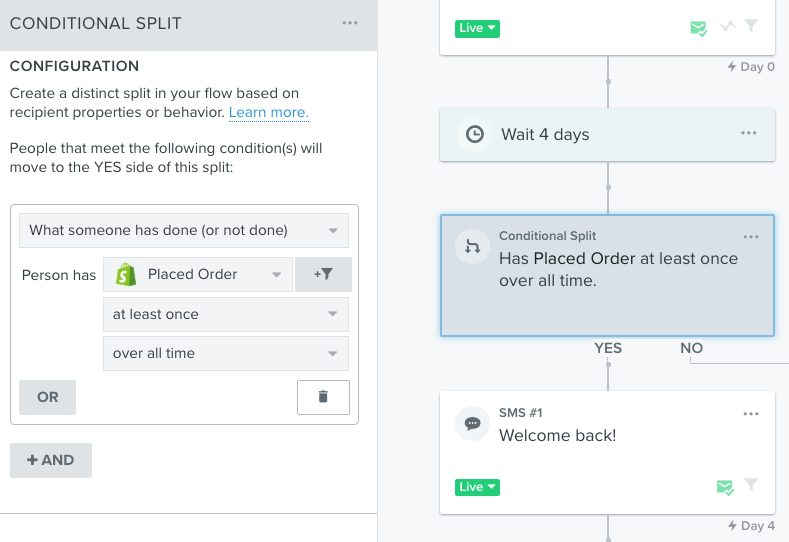Delete condition with trash icon

point(323,397)
